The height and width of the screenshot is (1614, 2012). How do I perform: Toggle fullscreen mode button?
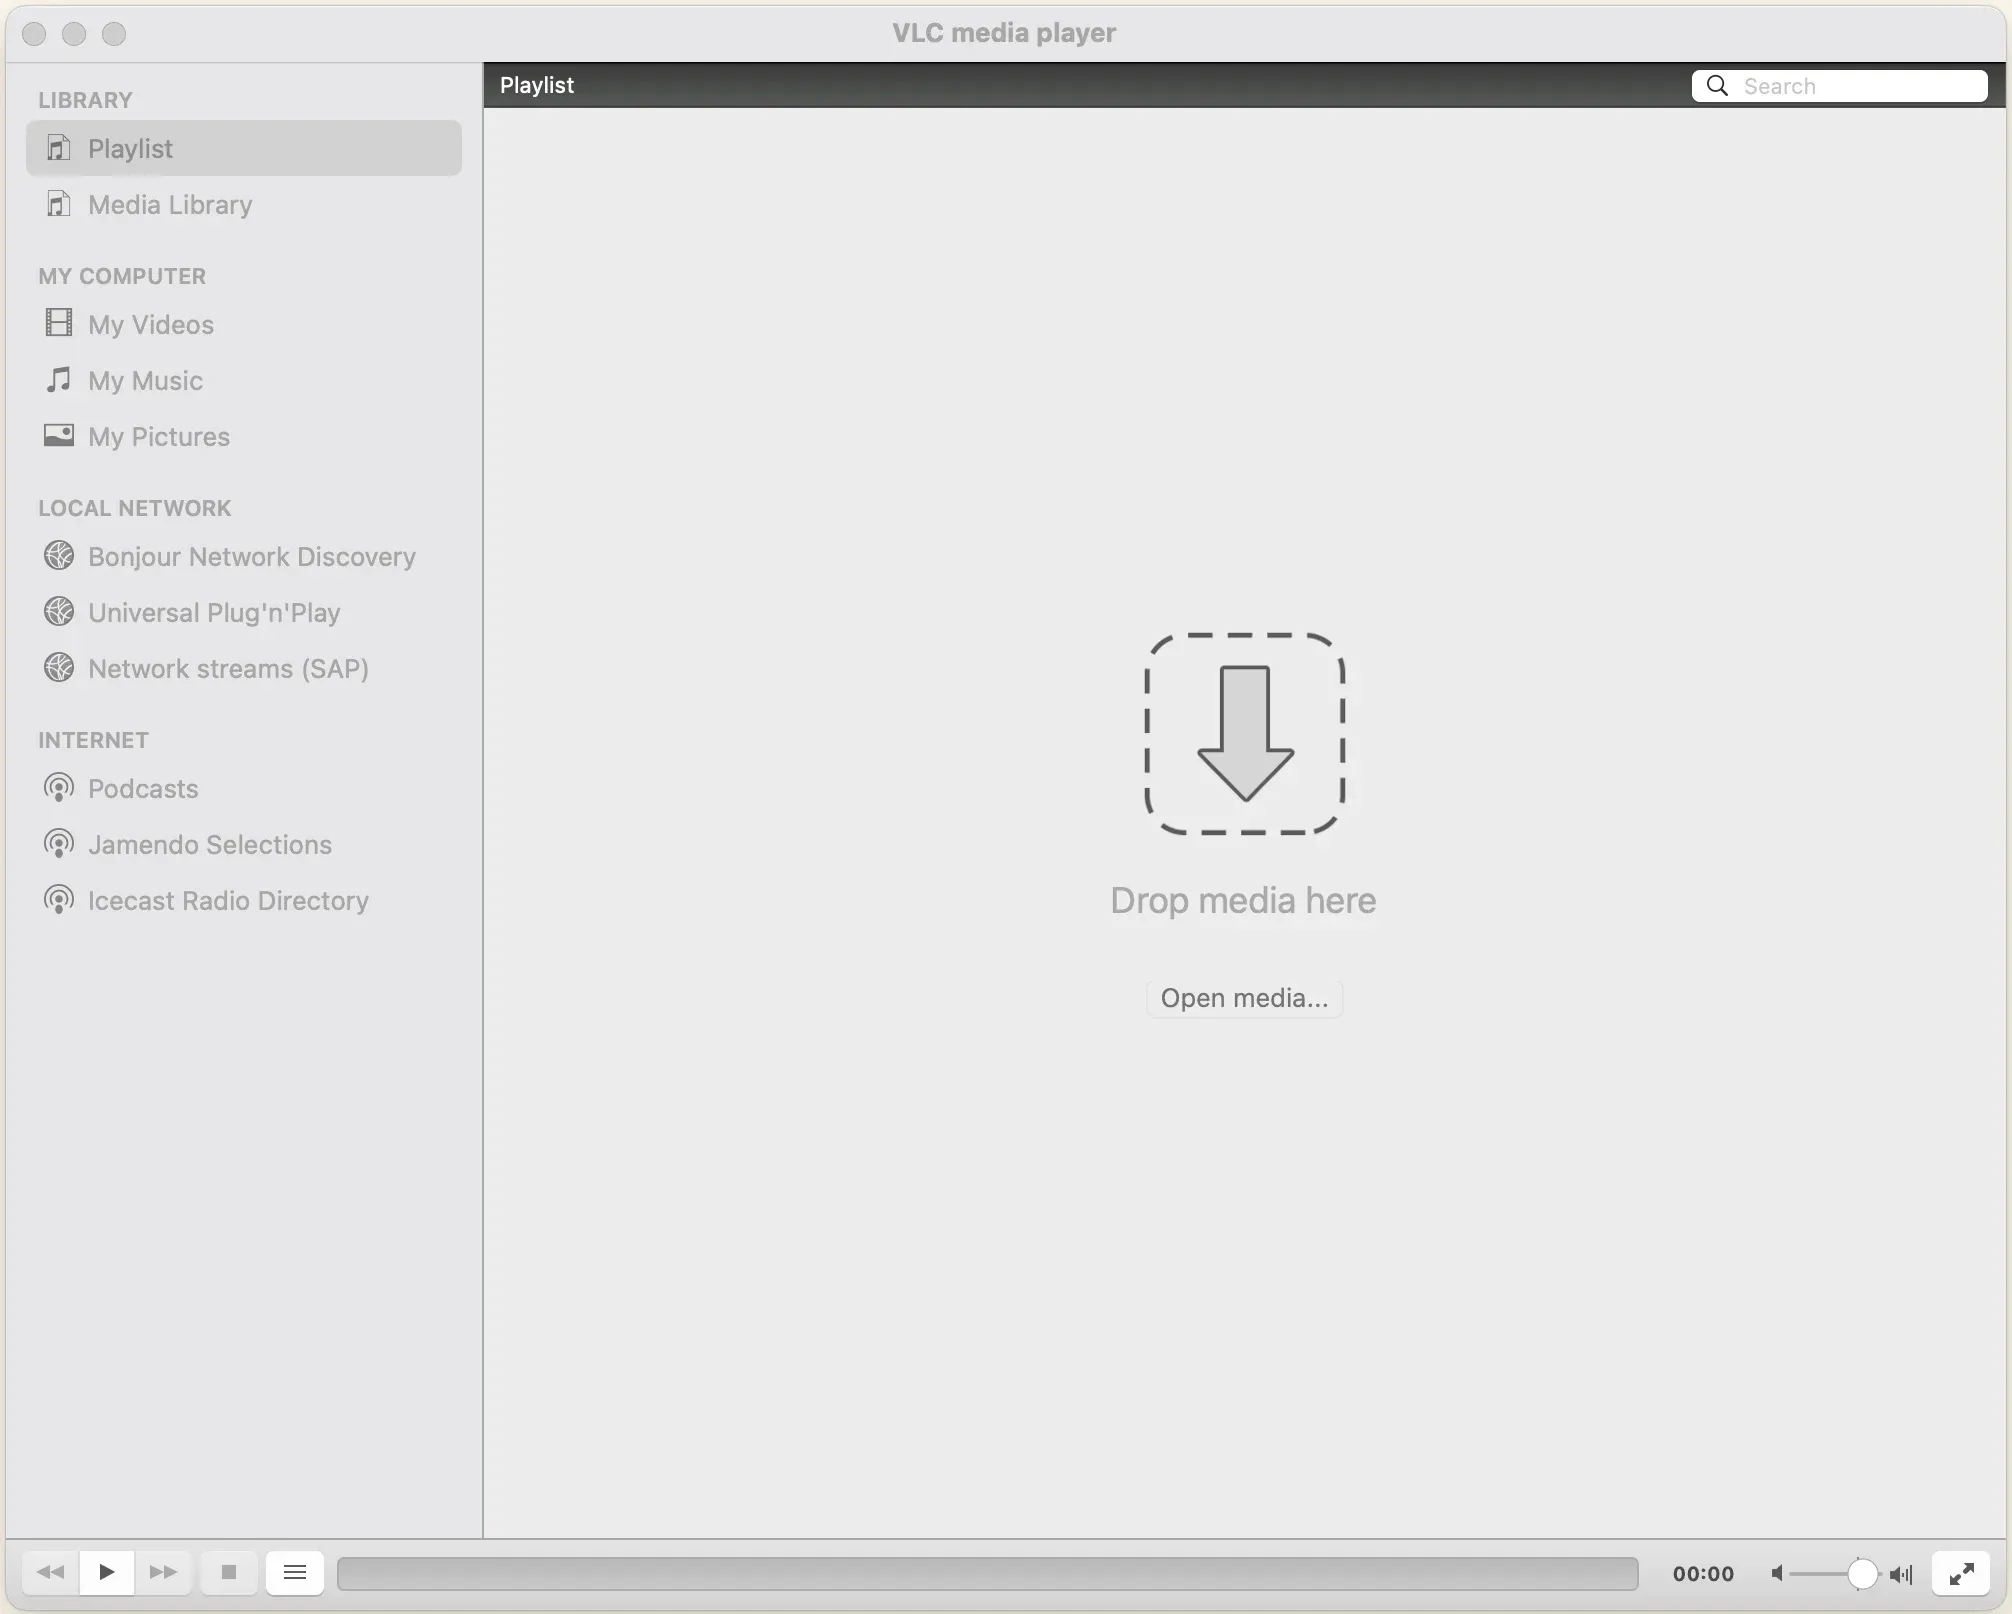(1961, 1573)
